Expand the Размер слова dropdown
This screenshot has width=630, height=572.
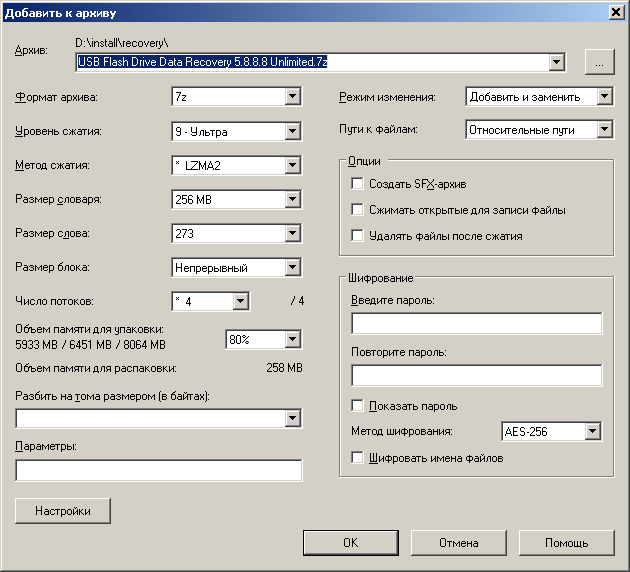pos(293,233)
